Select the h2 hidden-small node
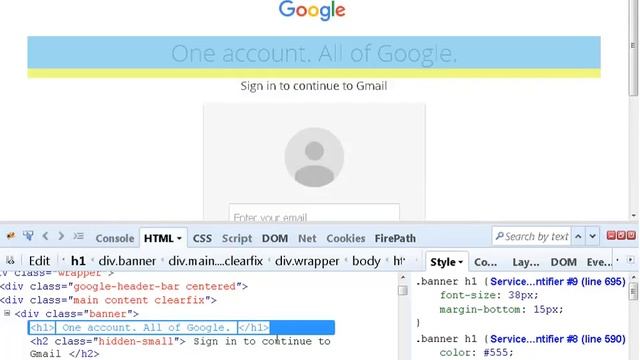The width and height of the screenshot is (640, 360). pyautogui.click(x=180, y=347)
